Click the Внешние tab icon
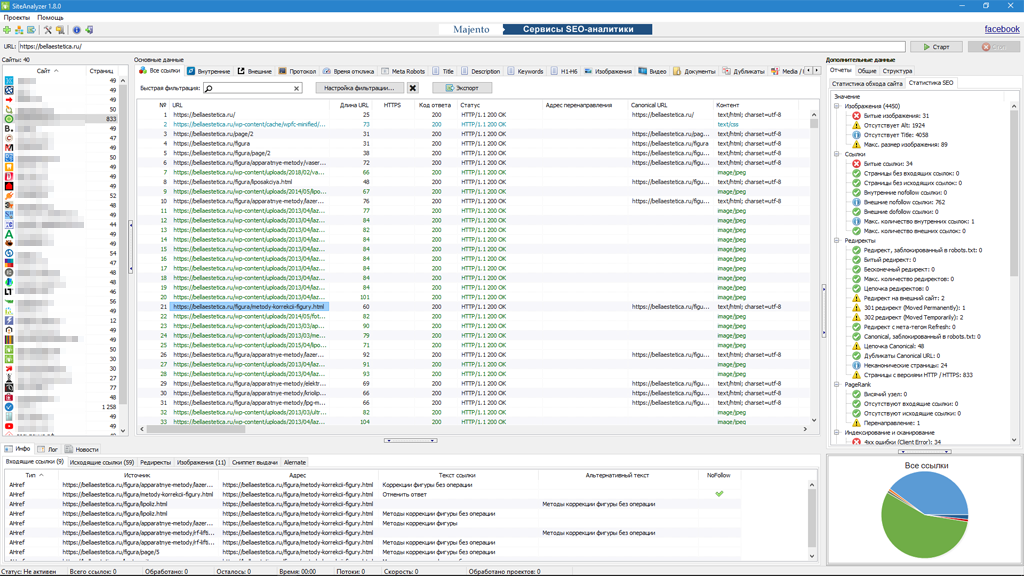This screenshot has width=1024, height=576. (x=241, y=71)
